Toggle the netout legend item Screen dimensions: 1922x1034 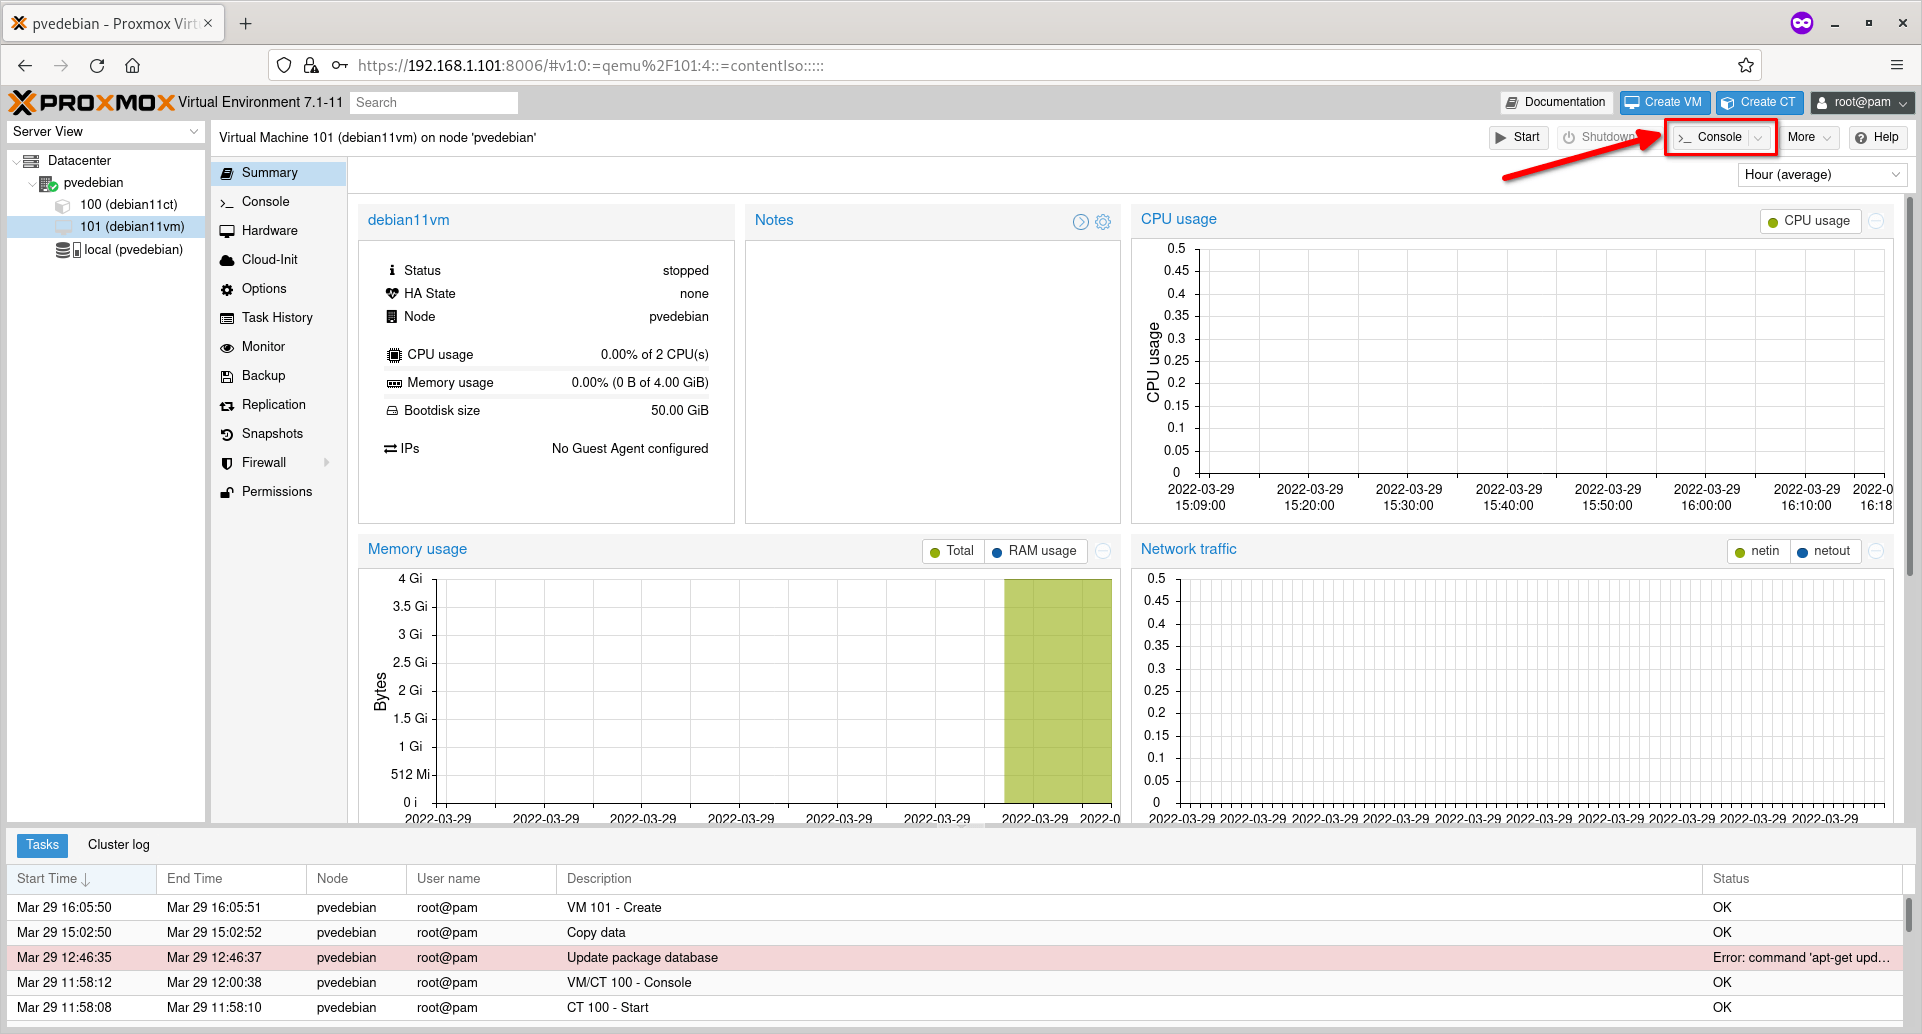[1825, 551]
